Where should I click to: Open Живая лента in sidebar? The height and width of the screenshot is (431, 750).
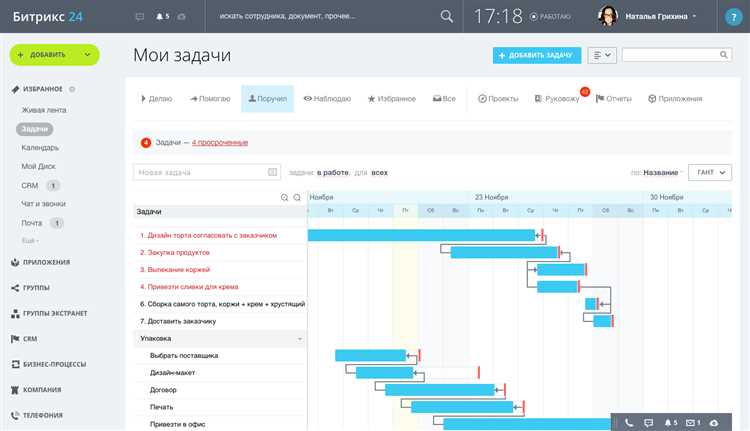tap(44, 110)
